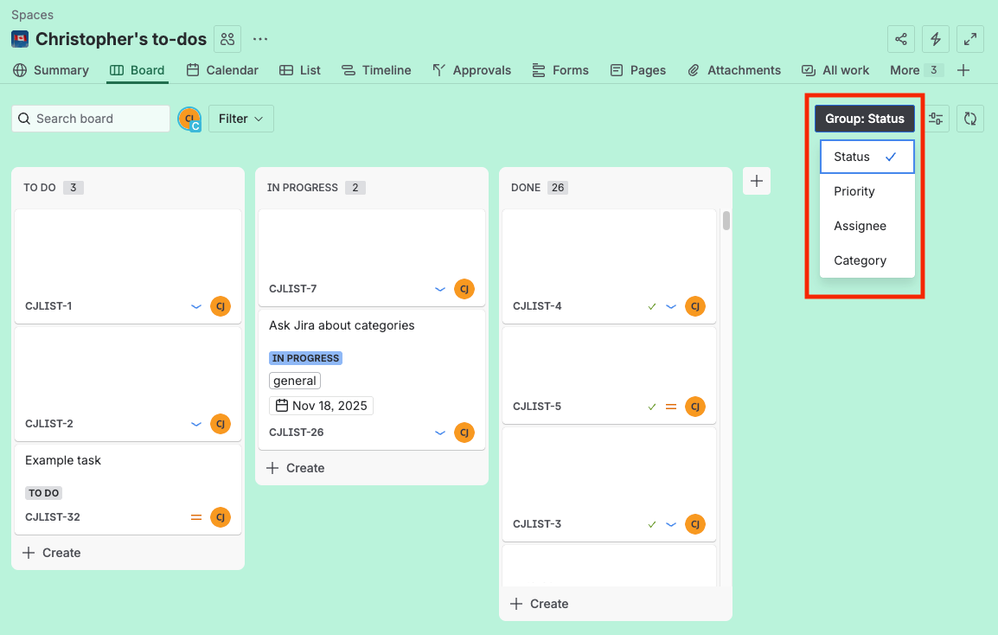Refresh the board with the refresh icon
998x635 pixels.
click(970, 118)
